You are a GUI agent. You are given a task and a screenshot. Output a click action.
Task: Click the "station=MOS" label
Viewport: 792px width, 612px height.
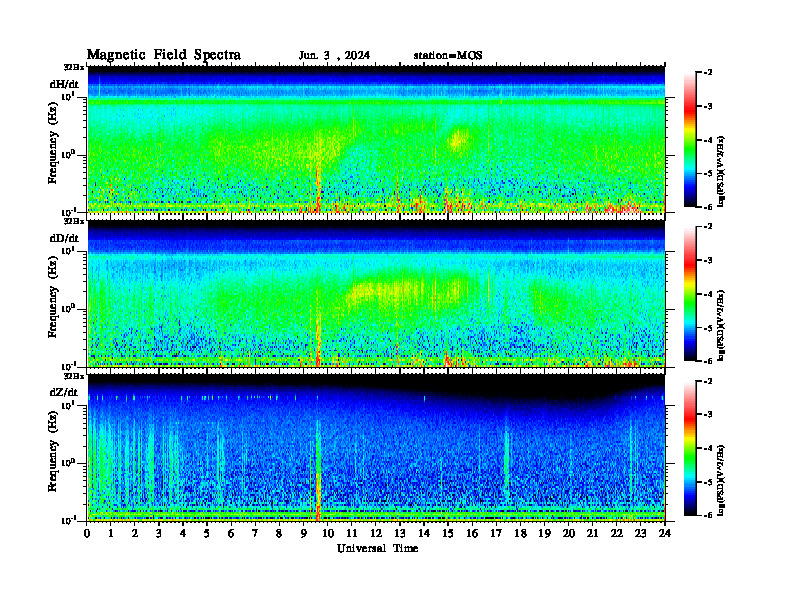coord(448,56)
